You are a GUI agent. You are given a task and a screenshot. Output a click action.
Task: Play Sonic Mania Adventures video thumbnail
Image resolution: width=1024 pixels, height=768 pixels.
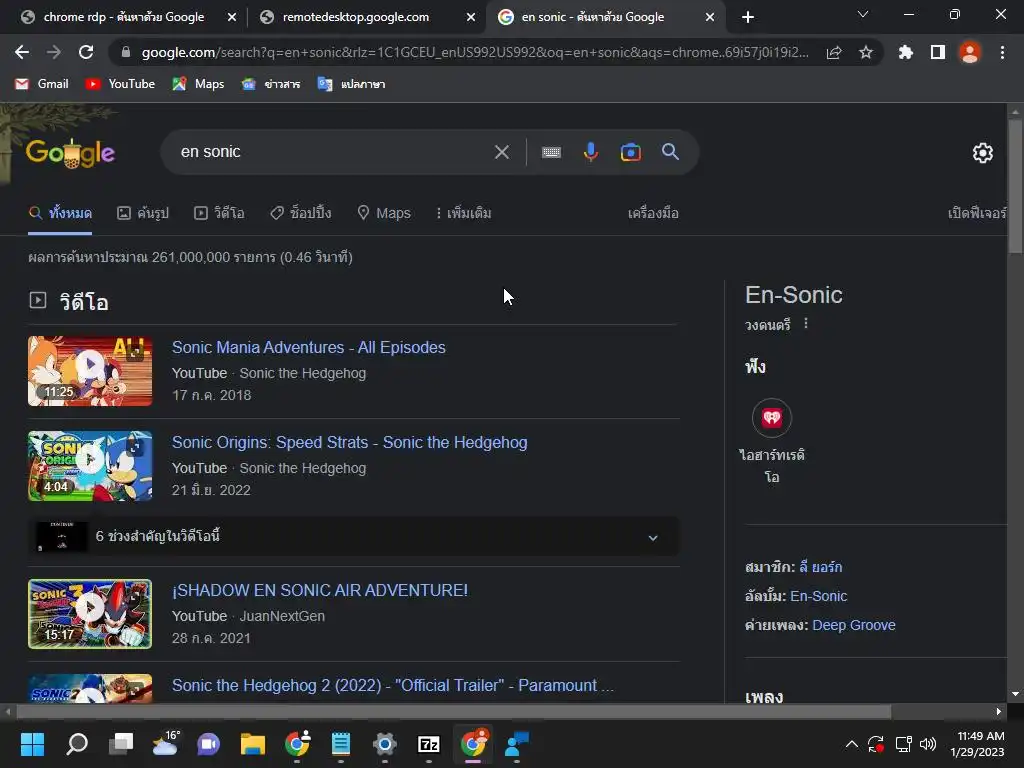(x=90, y=371)
